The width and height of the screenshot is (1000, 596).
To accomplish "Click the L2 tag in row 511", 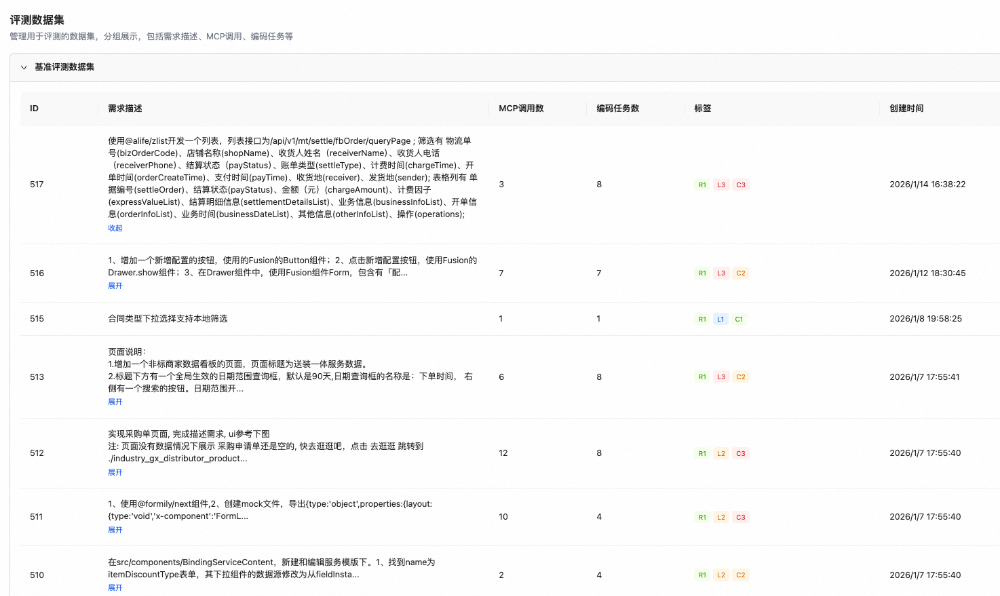I will (721, 518).
